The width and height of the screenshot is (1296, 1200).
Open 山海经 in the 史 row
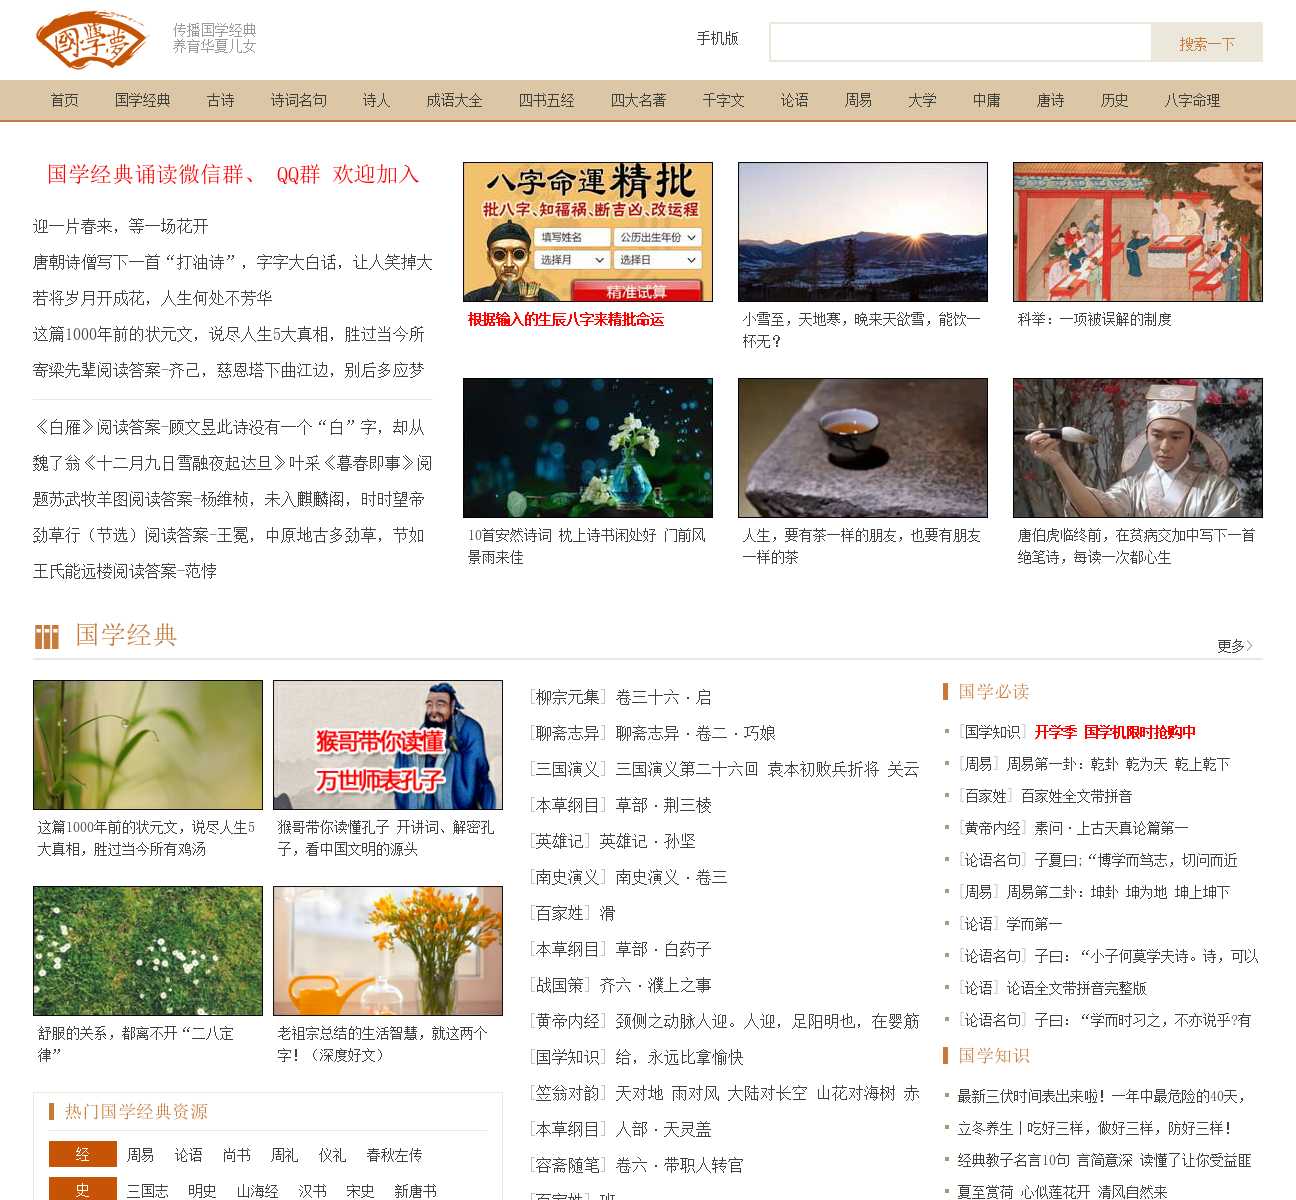(x=257, y=1191)
